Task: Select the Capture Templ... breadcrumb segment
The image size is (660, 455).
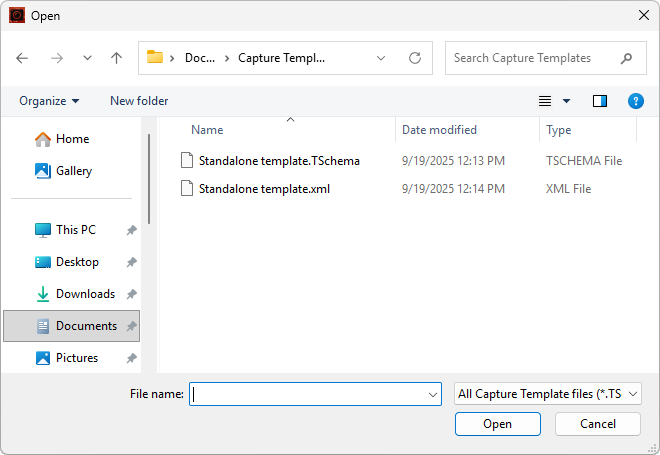Action: pos(282,58)
